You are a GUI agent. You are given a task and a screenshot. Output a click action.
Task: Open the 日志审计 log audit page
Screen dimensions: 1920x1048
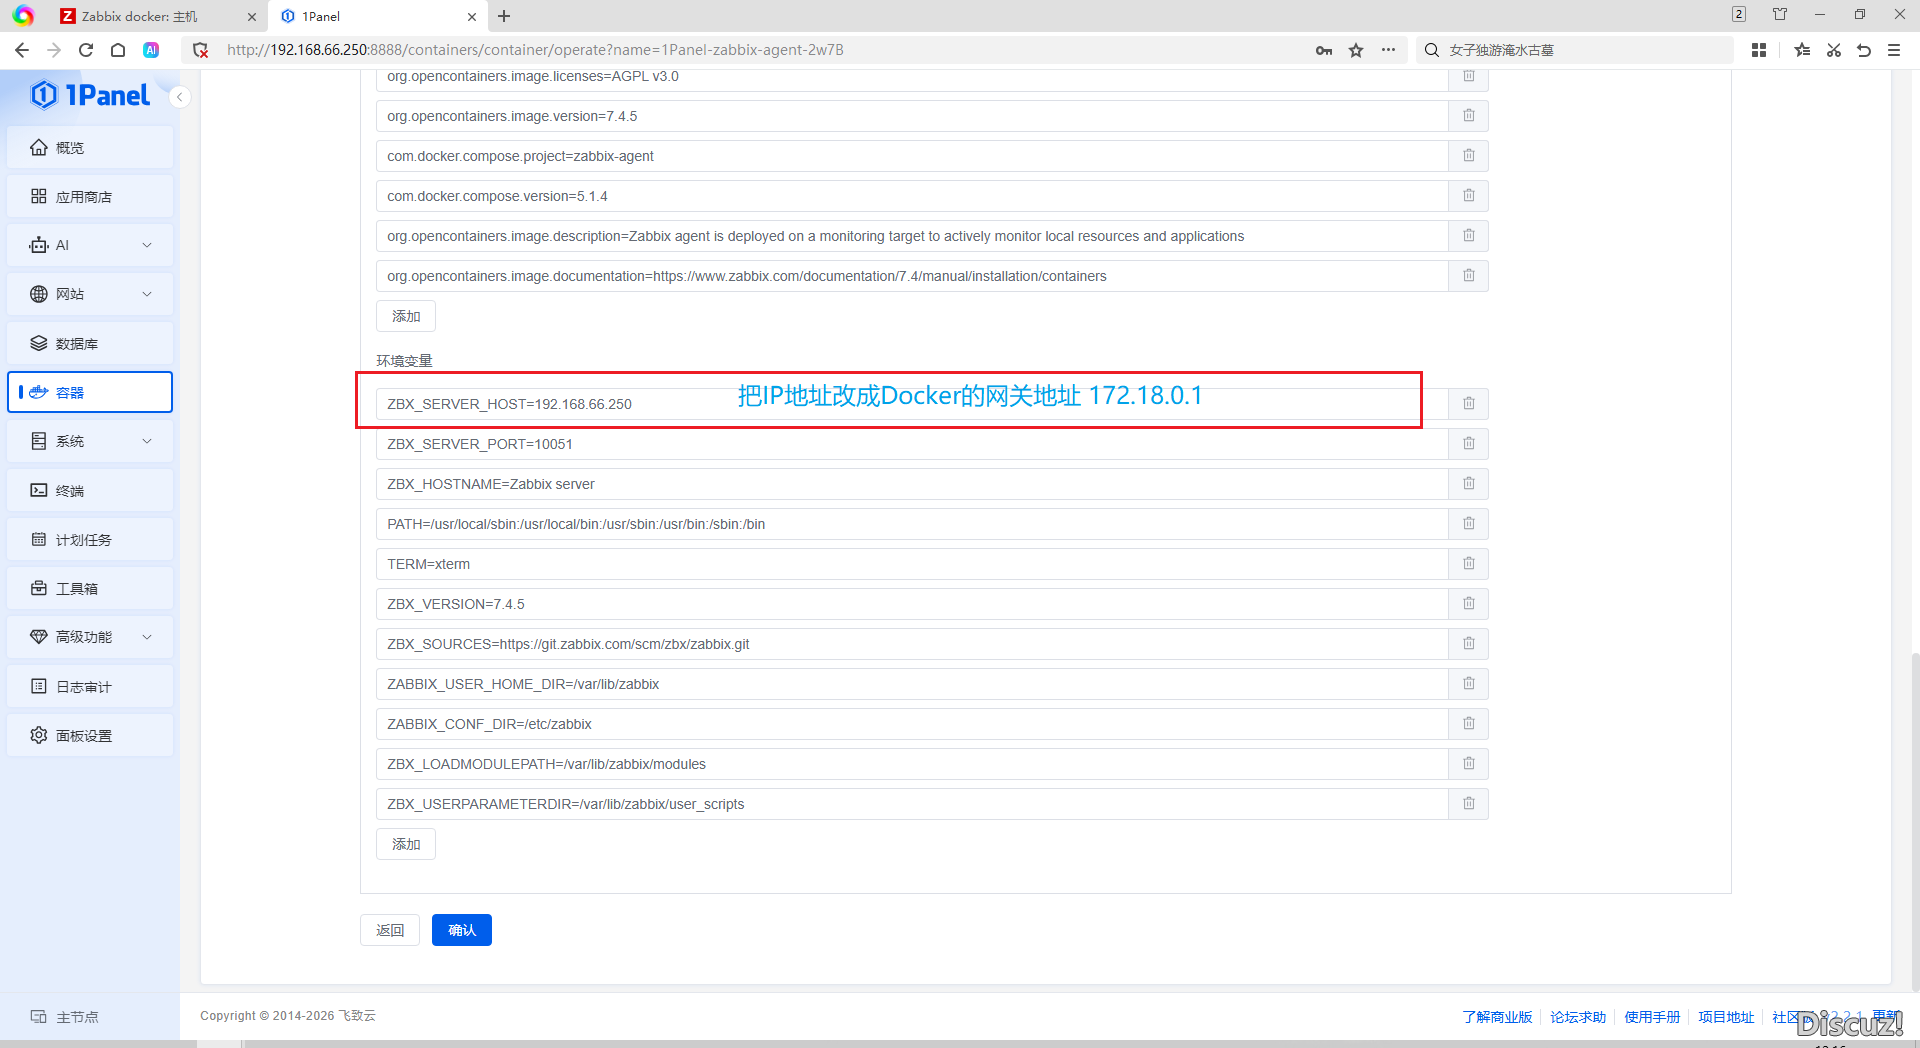90,686
